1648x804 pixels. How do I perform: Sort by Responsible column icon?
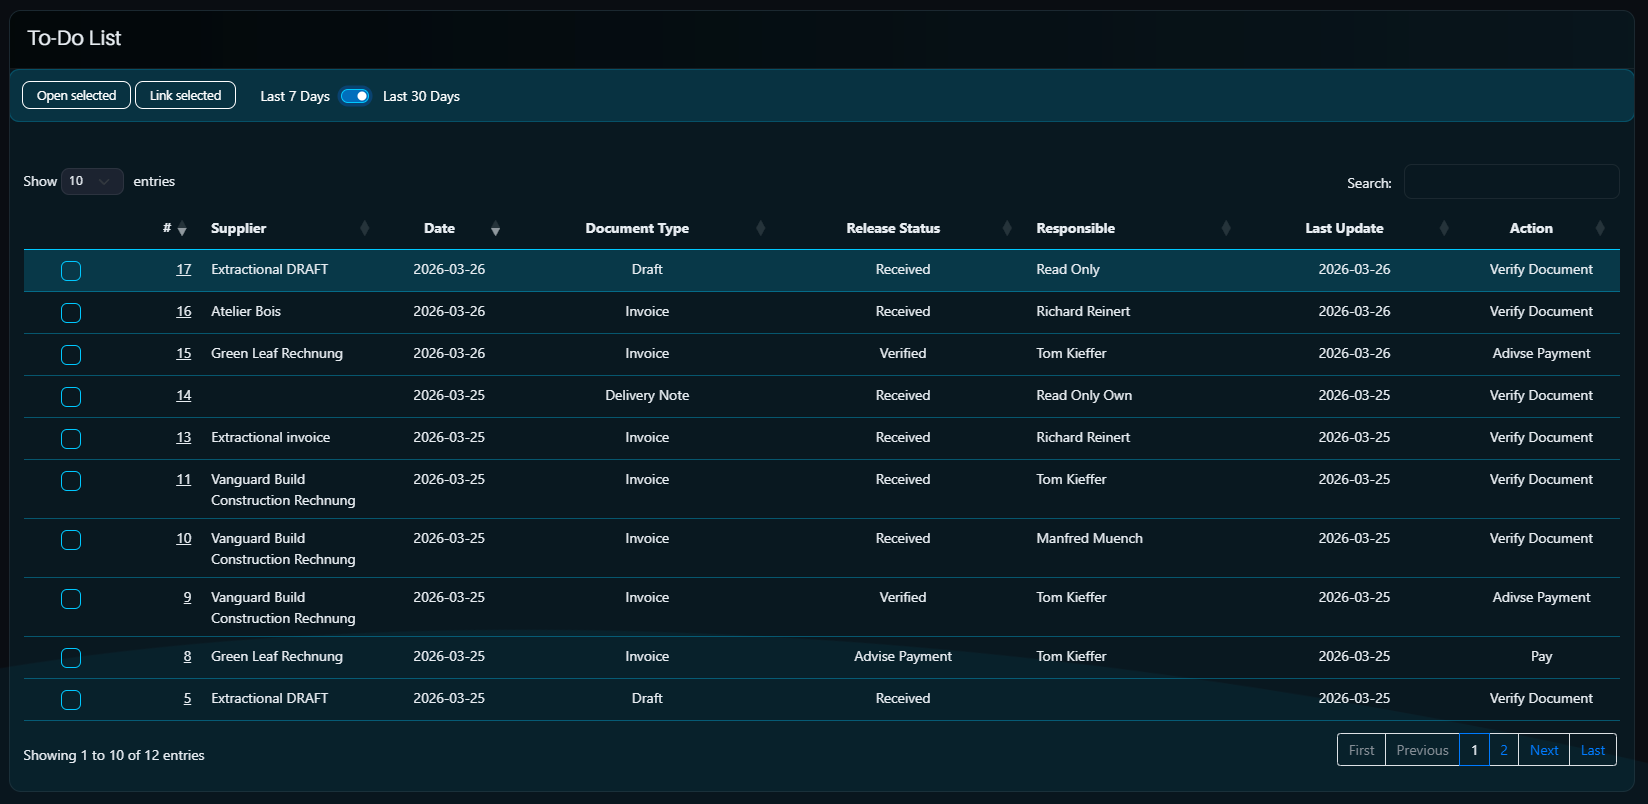click(1225, 229)
